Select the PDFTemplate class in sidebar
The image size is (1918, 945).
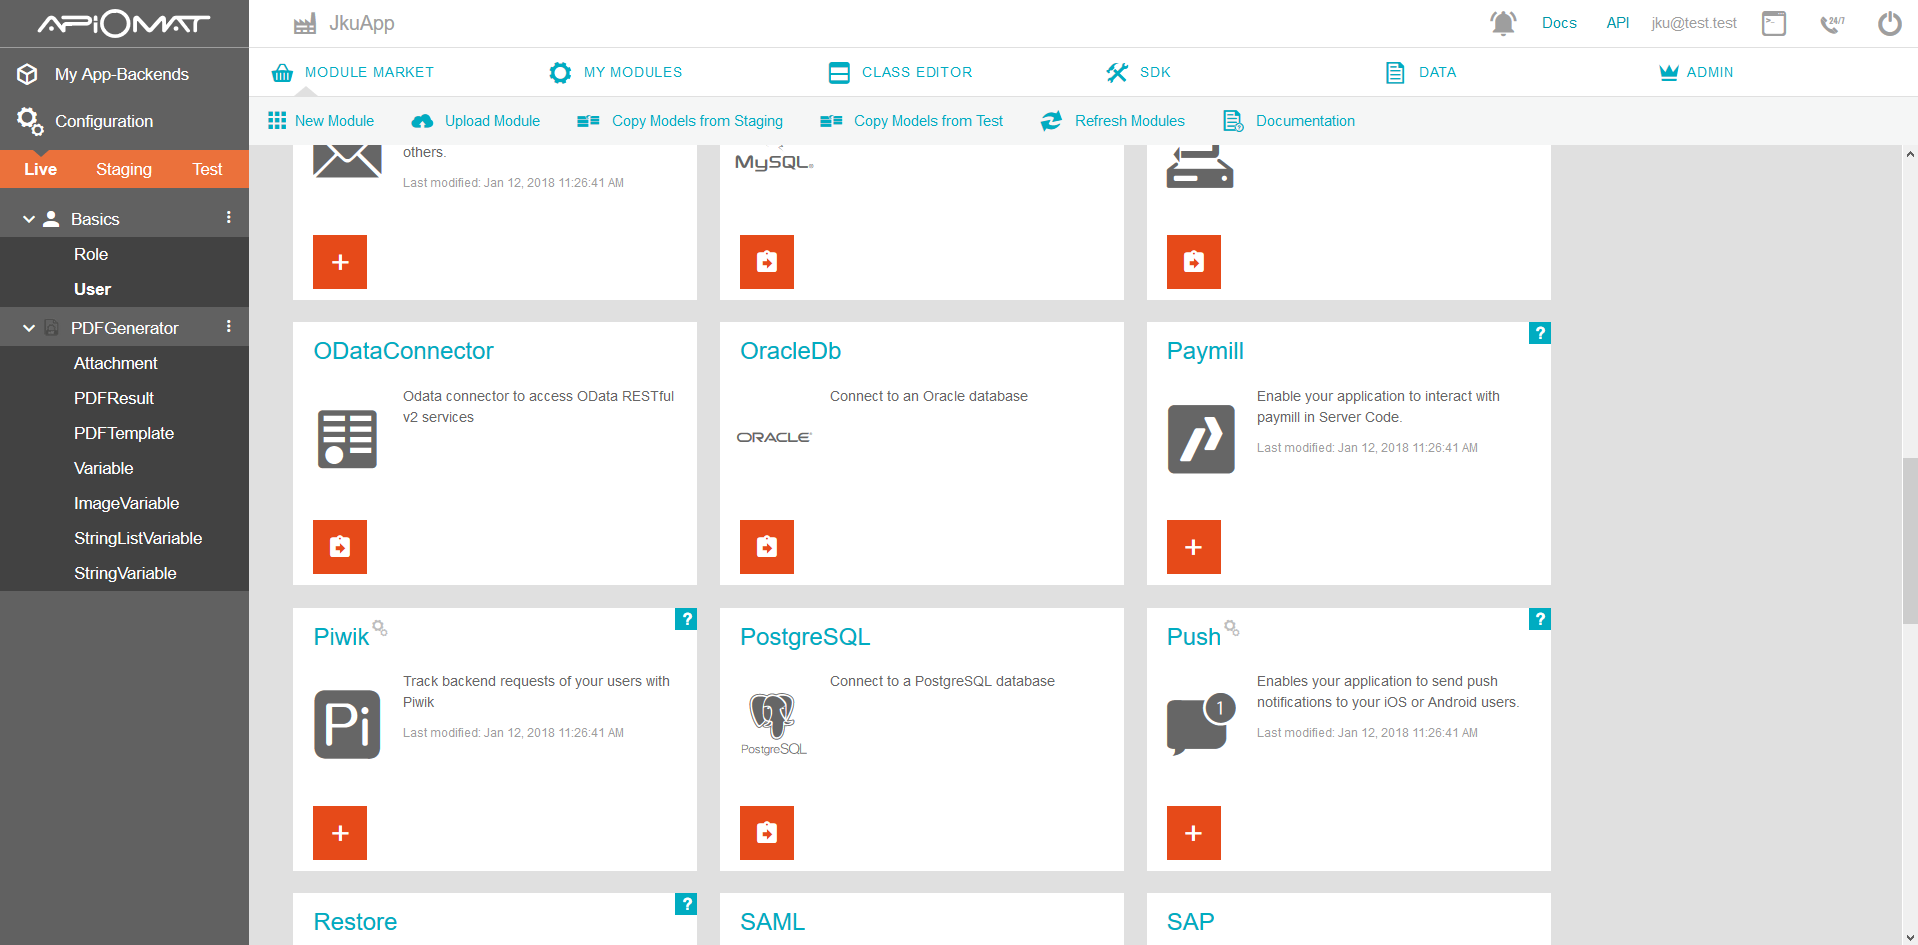pos(124,433)
